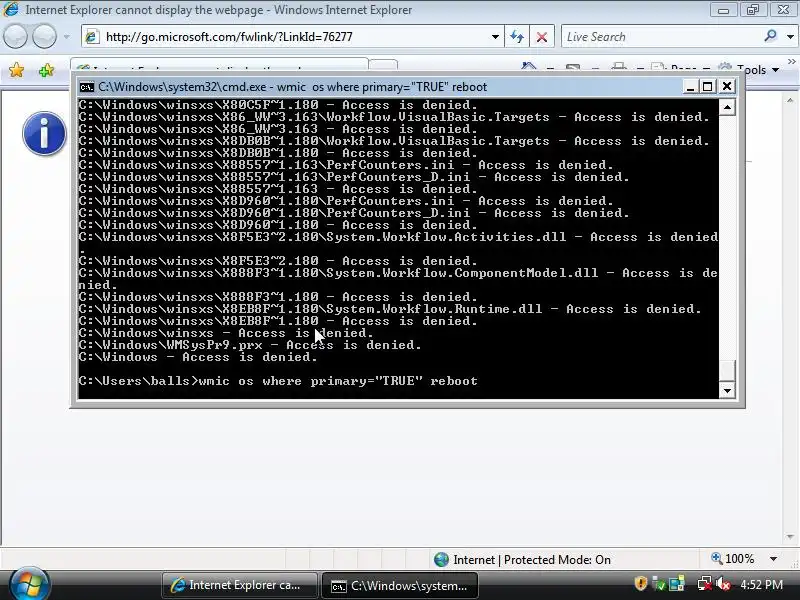This screenshot has width=800, height=600.
Task: Go back with Internet Explorer's Back button
Action: [15, 37]
